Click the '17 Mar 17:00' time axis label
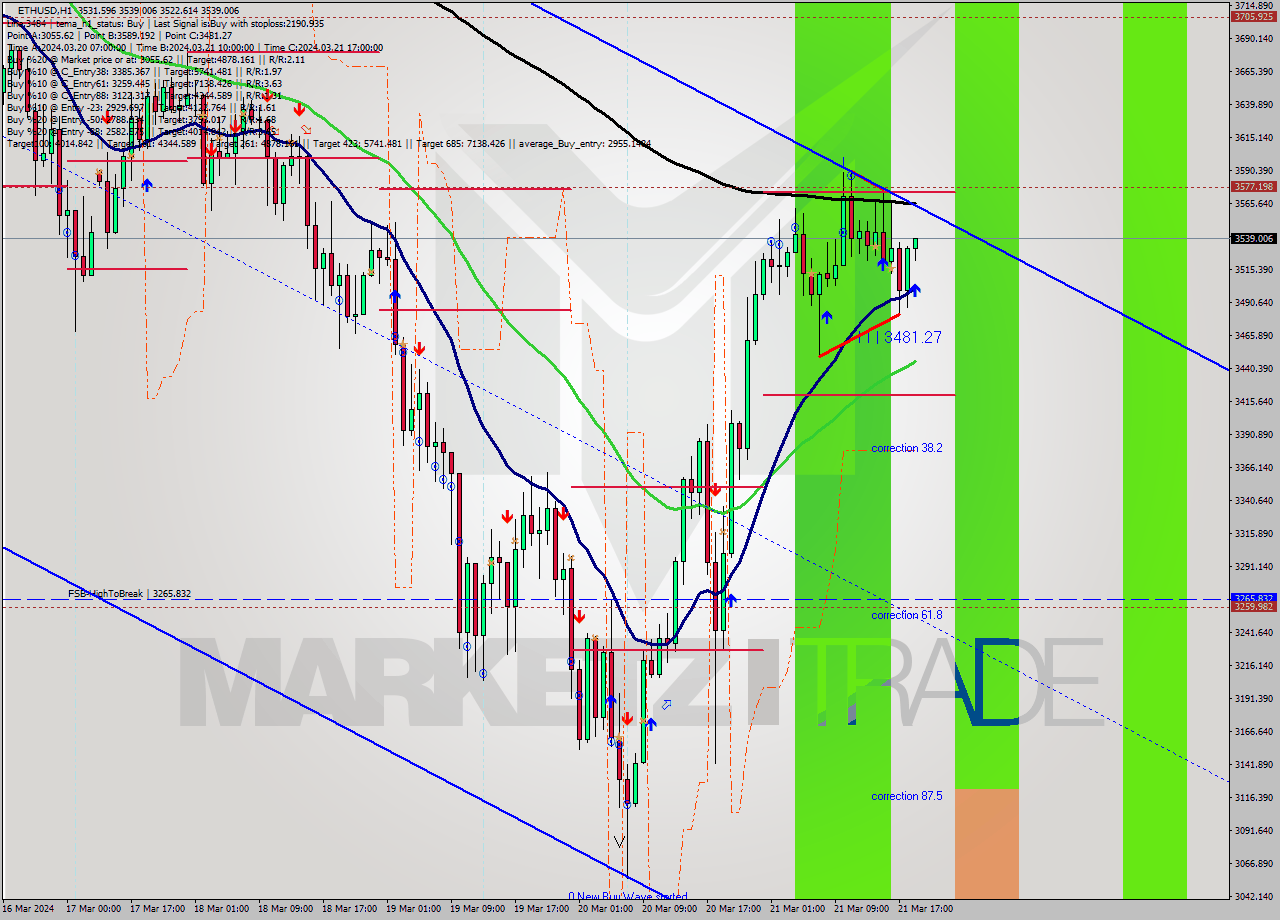 pyautogui.click(x=156, y=909)
